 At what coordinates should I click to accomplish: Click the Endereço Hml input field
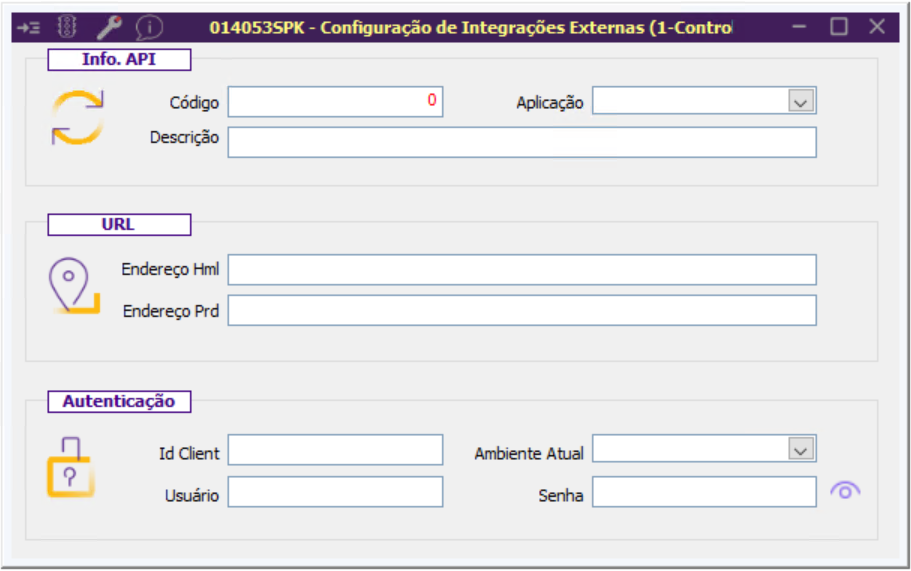coord(522,270)
